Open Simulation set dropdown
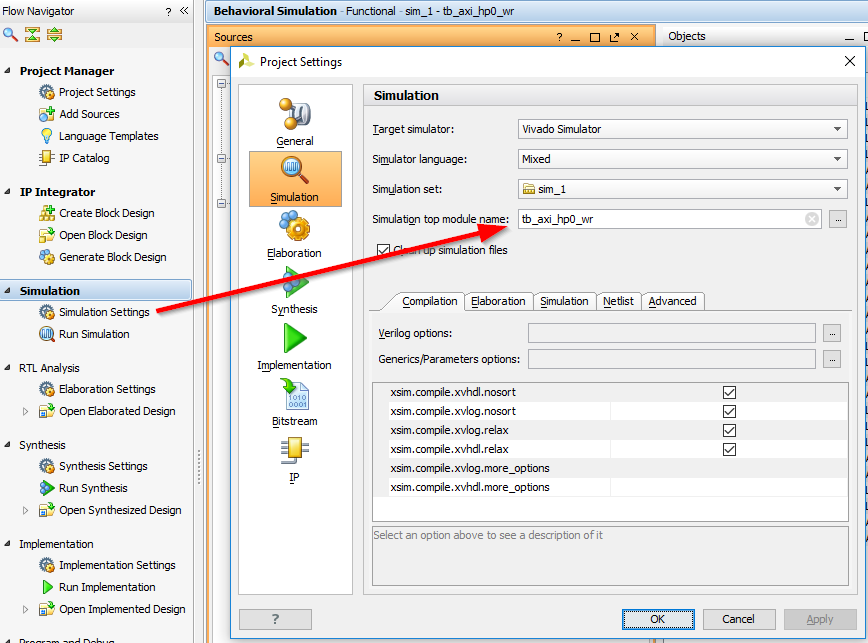The height and width of the screenshot is (643, 868). coord(683,189)
